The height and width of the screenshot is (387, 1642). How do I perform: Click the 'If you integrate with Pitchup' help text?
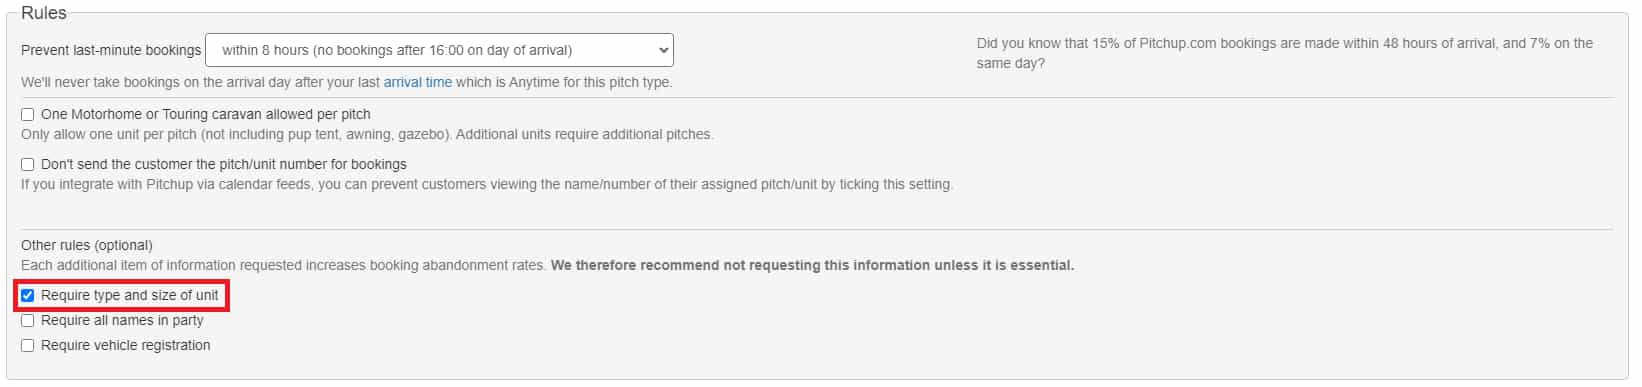487,184
